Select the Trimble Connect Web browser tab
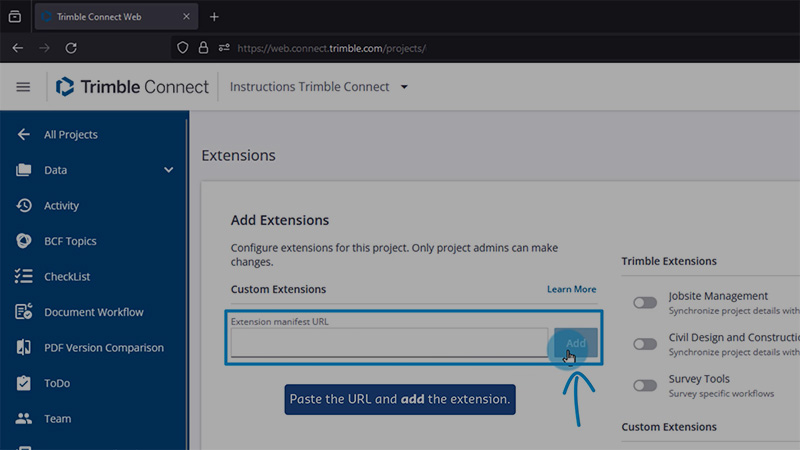The height and width of the screenshot is (450, 800). pos(116,16)
